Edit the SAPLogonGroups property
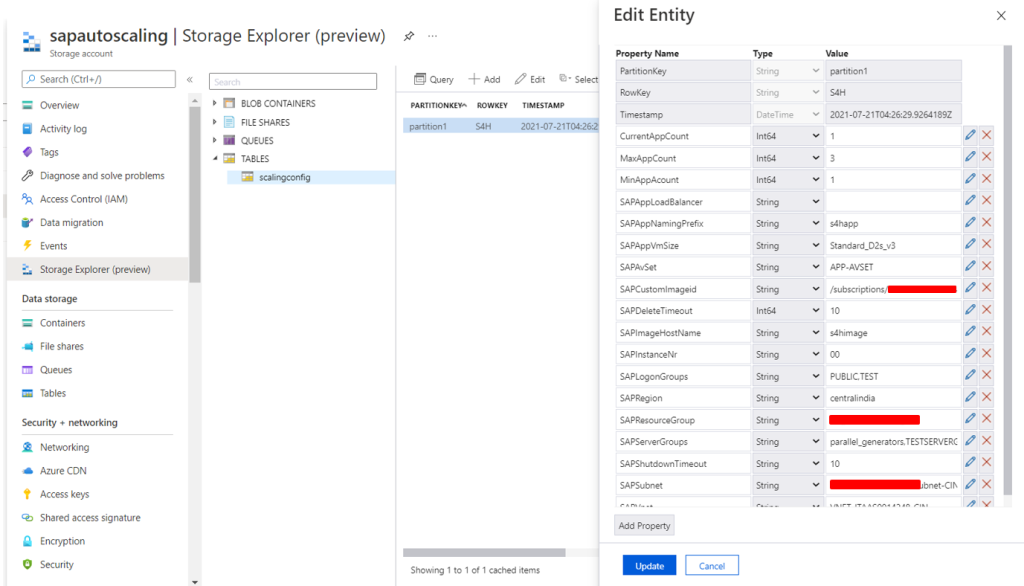 coord(970,376)
